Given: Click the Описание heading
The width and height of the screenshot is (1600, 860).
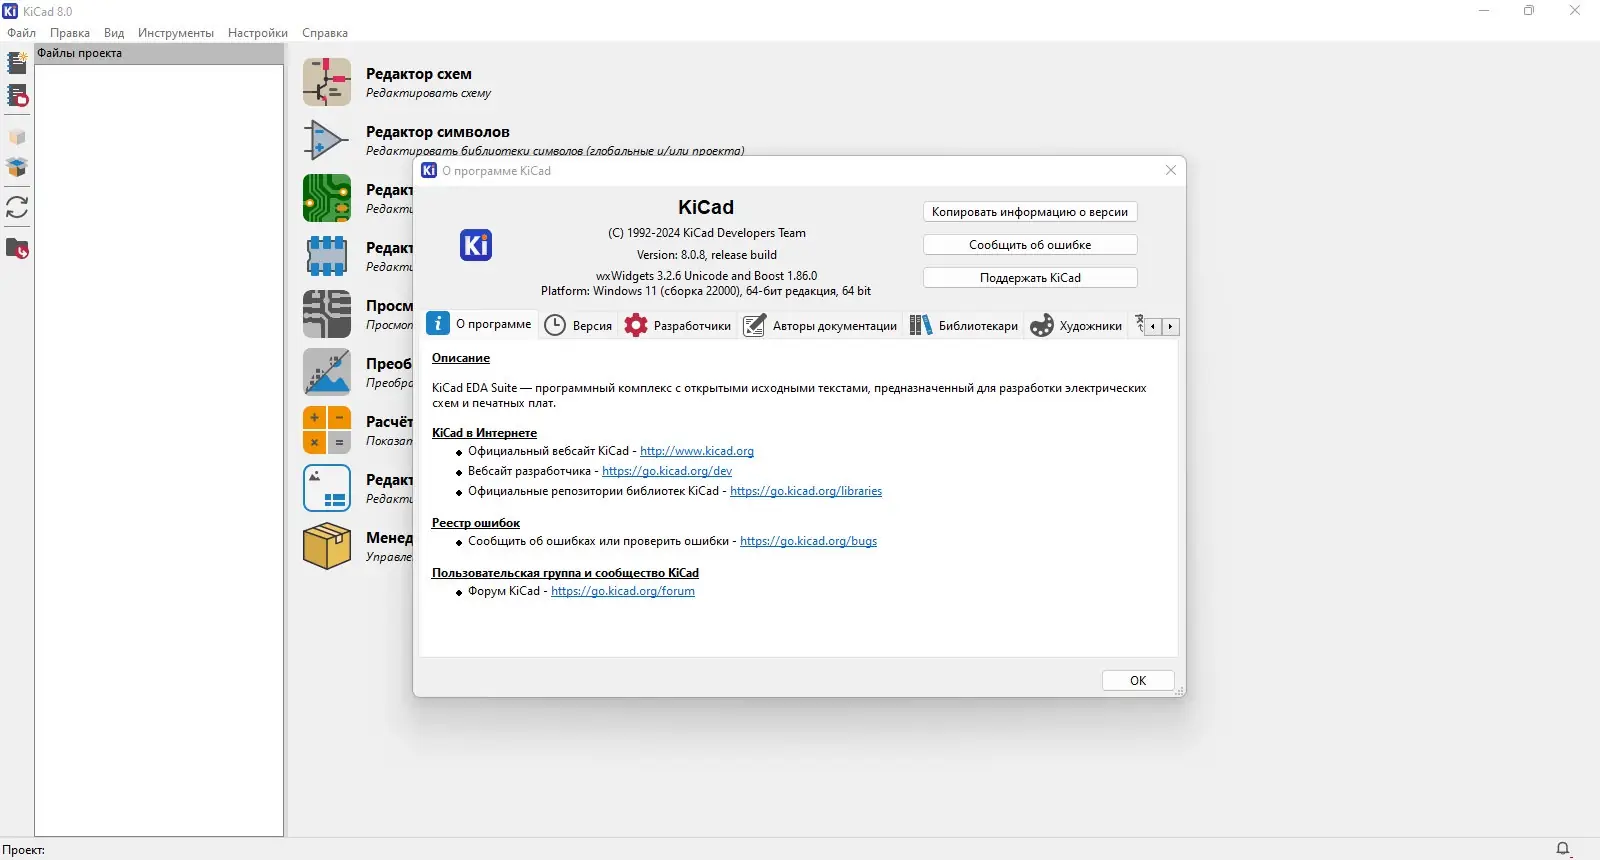Looking at the screenshot, I should point(461,358).
